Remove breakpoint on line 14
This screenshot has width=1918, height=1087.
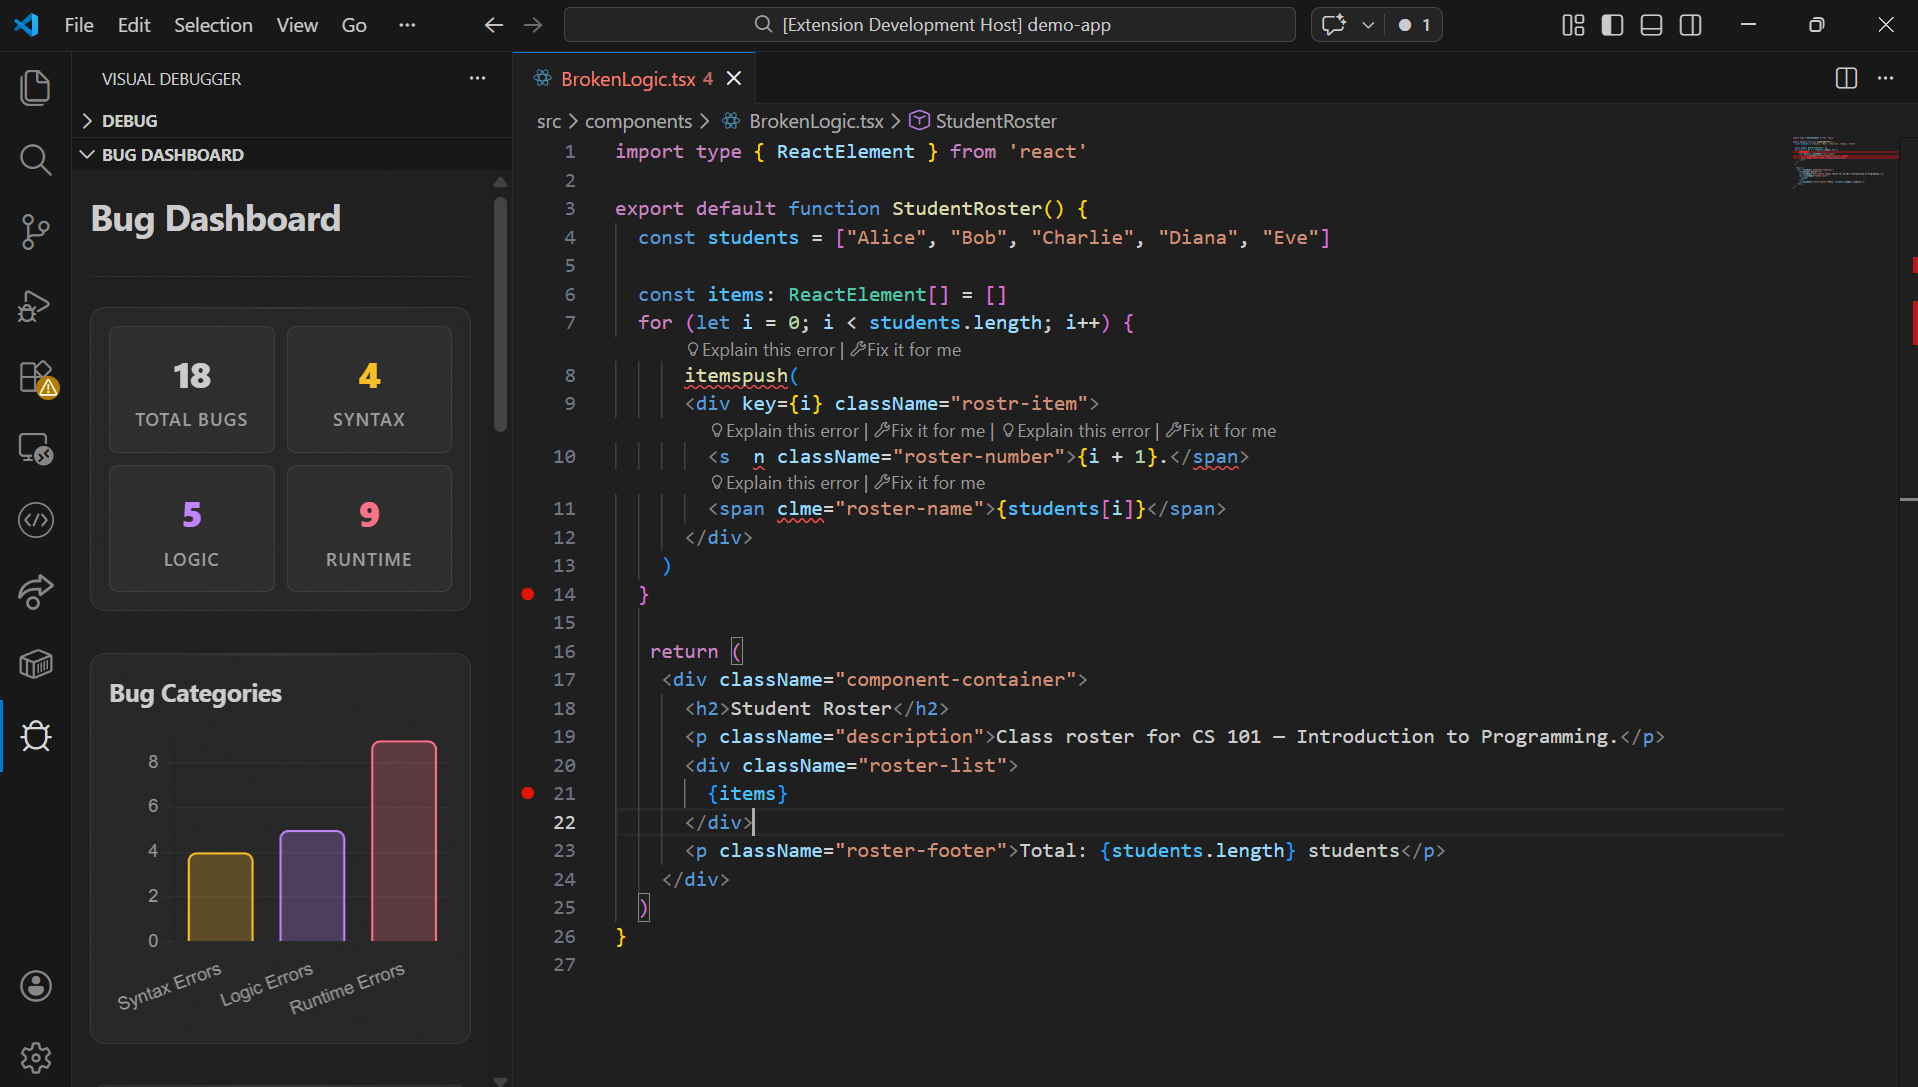(x=528, y=594)
